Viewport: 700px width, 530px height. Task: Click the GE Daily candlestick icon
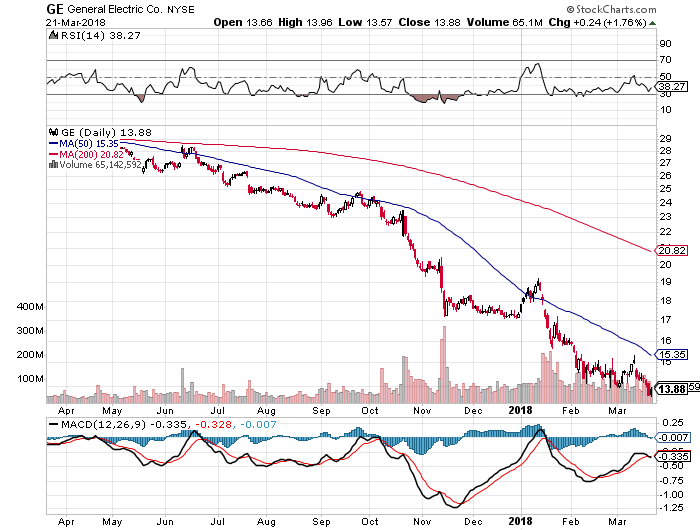pos(54,132)
